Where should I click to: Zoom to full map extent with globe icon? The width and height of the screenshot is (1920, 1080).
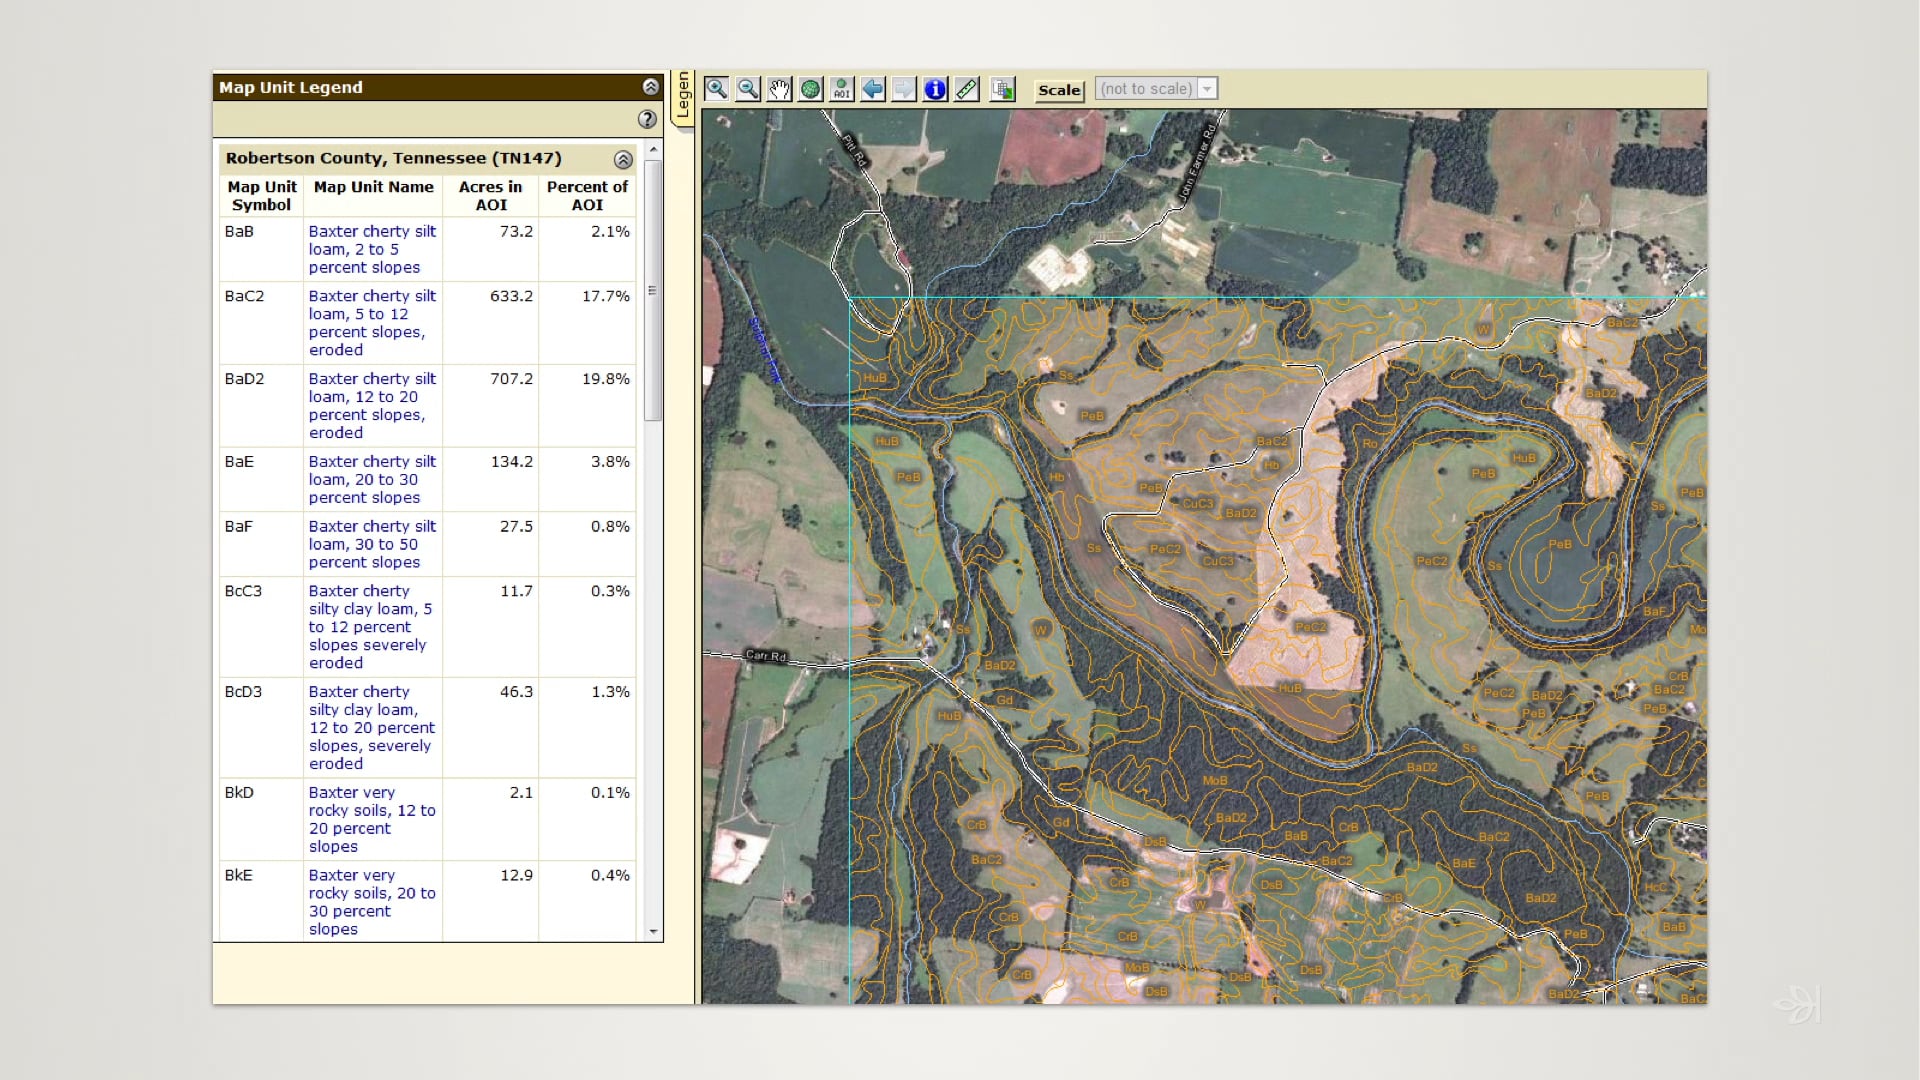811,89
